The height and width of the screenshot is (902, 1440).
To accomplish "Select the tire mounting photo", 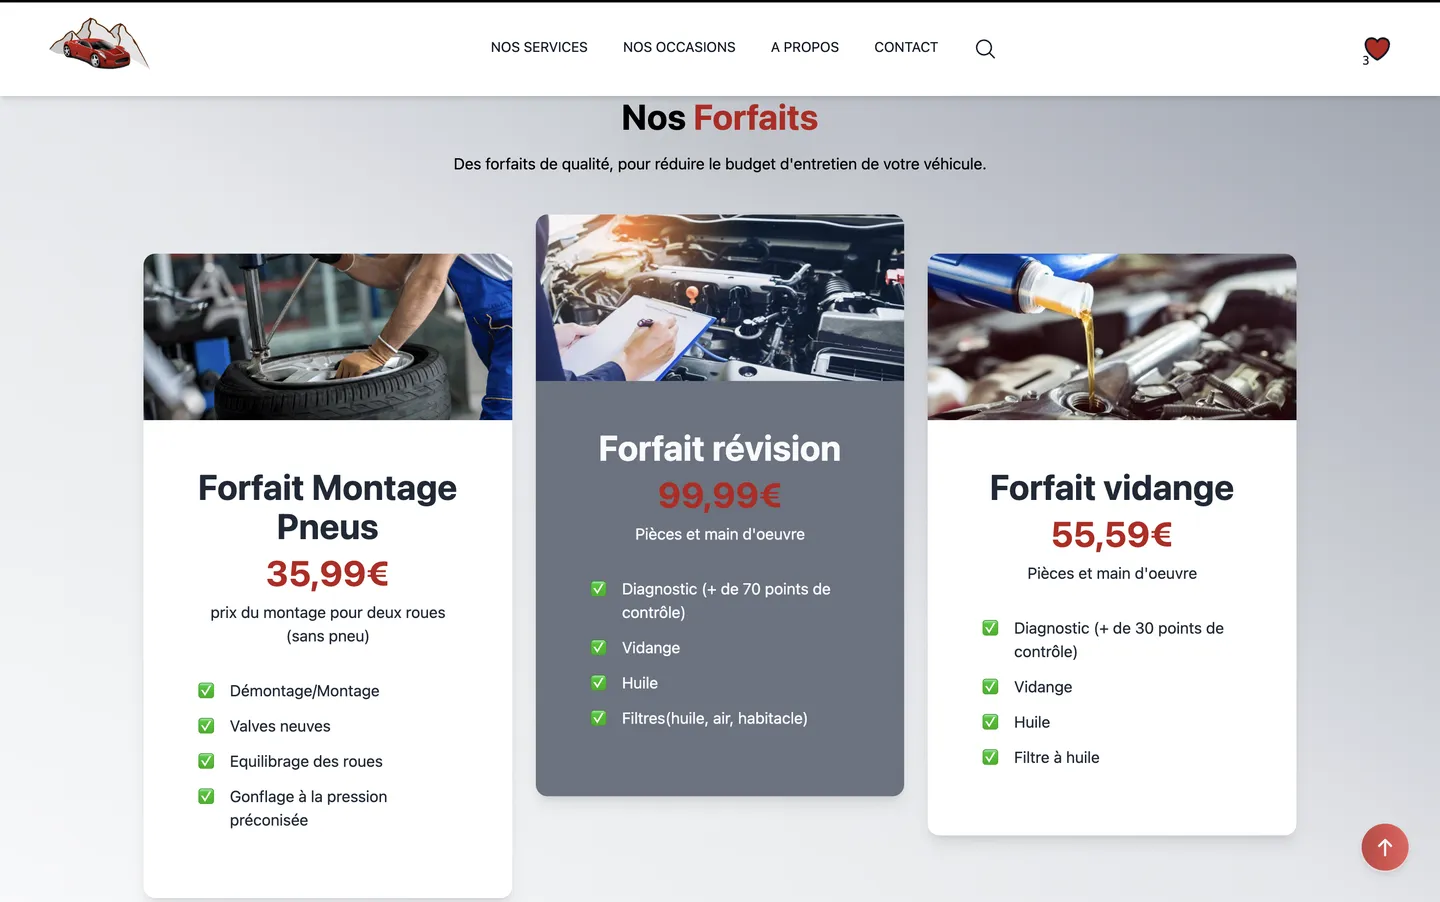I will click(328, 337).
